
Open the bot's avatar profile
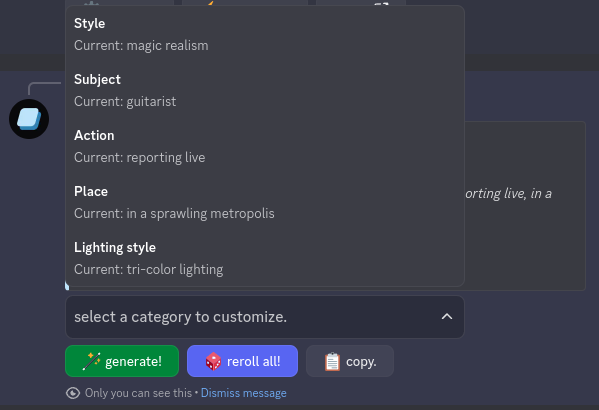[29, 119]
